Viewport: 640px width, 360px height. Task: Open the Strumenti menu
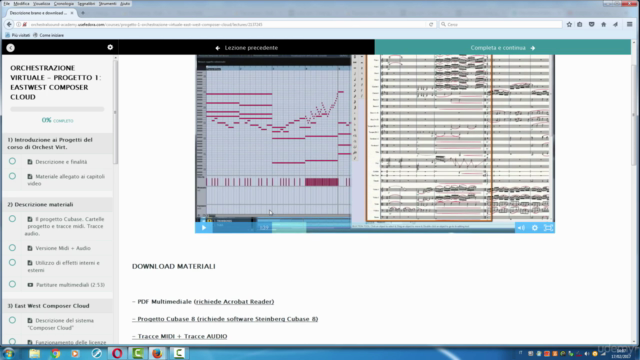tap(107, 4)
